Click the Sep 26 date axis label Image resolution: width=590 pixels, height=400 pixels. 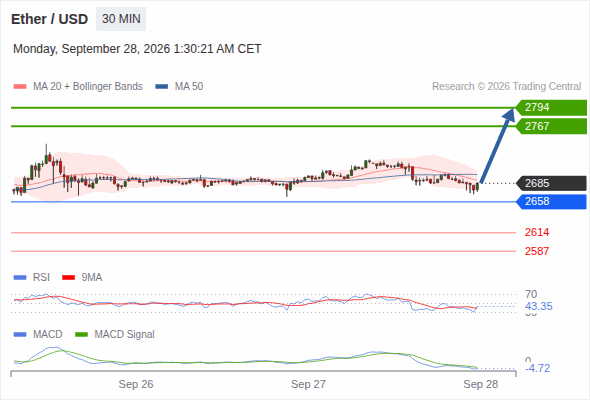[x=136, y=384]
